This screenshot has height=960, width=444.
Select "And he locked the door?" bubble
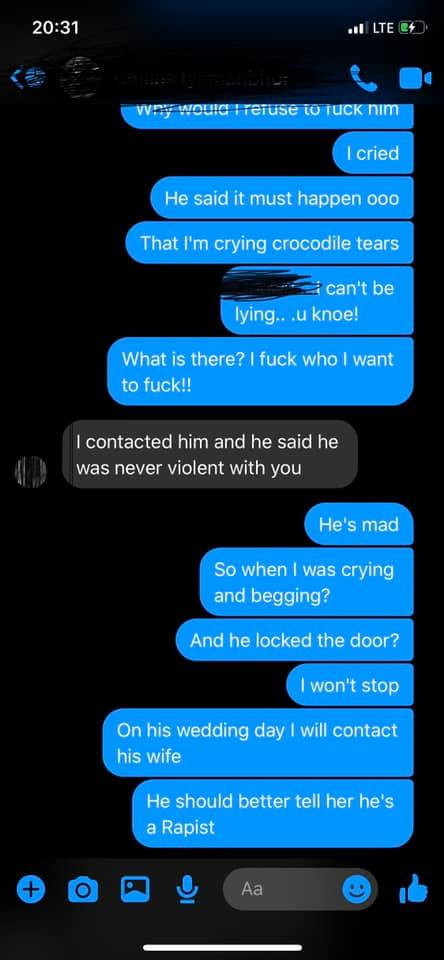click(295, 640)
